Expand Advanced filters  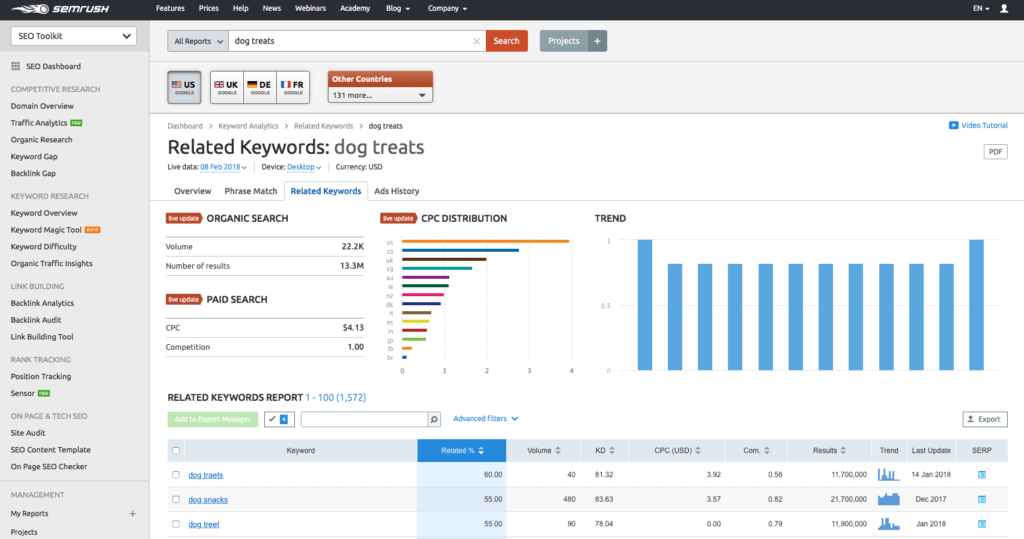pos(485,419)
